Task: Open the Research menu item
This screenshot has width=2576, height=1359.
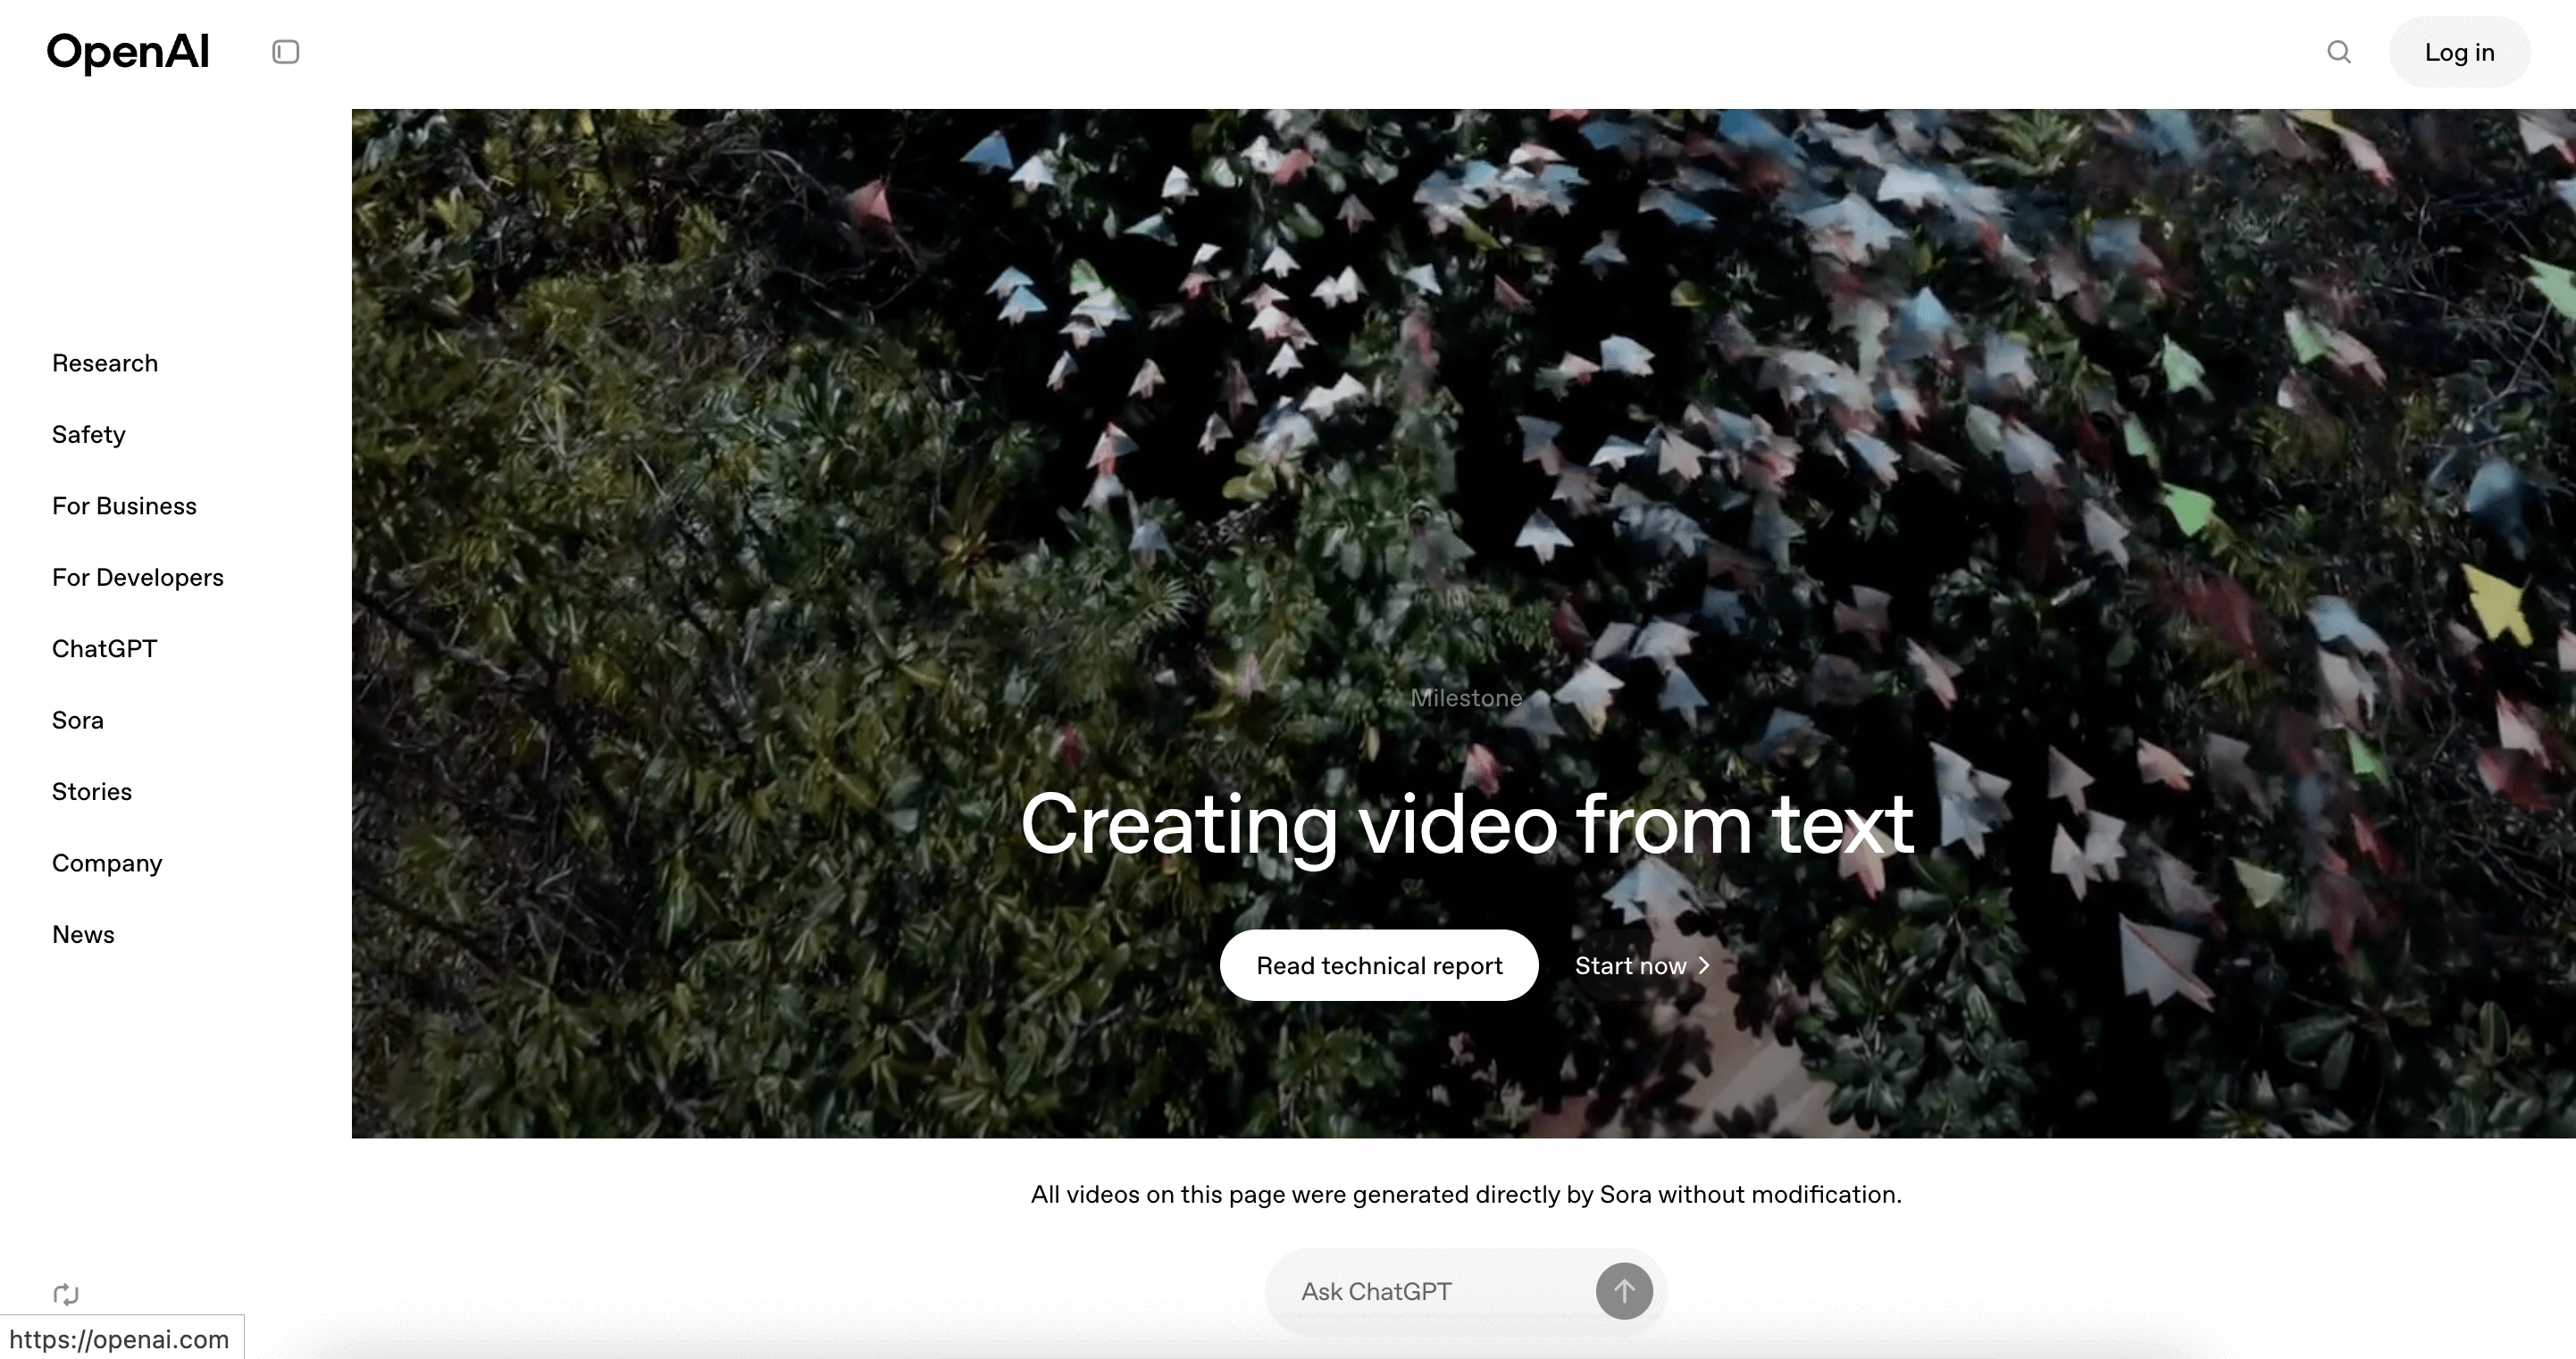Action: click(x=105, y=363)
